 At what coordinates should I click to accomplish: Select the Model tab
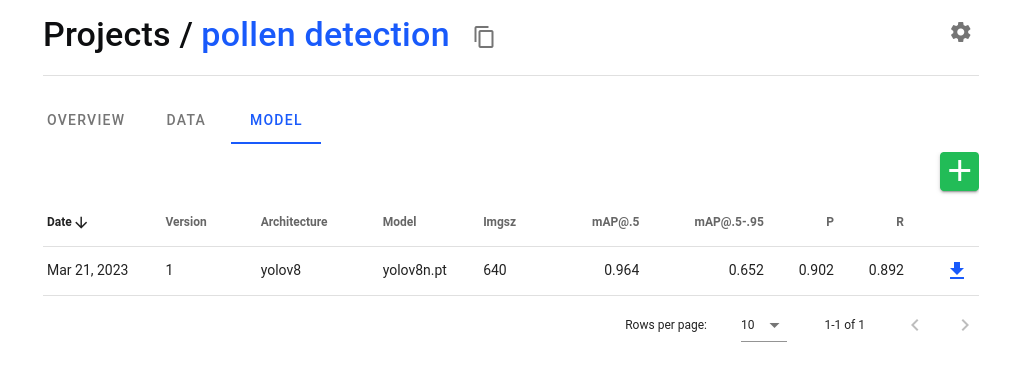coord(276,120)
